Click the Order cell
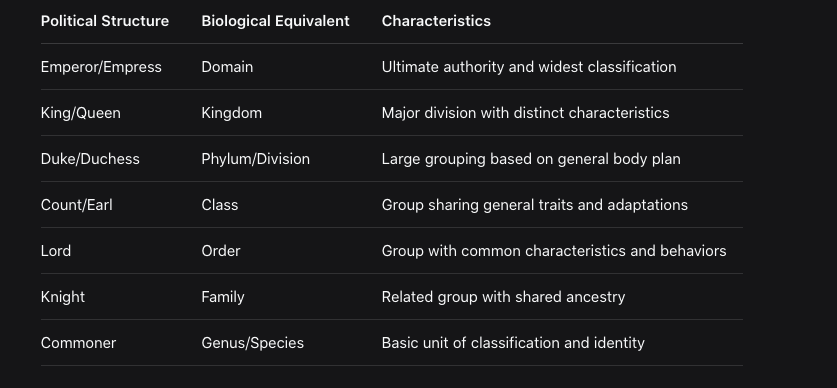This screenshot has width=837, height=388. [x=220, y=251]
